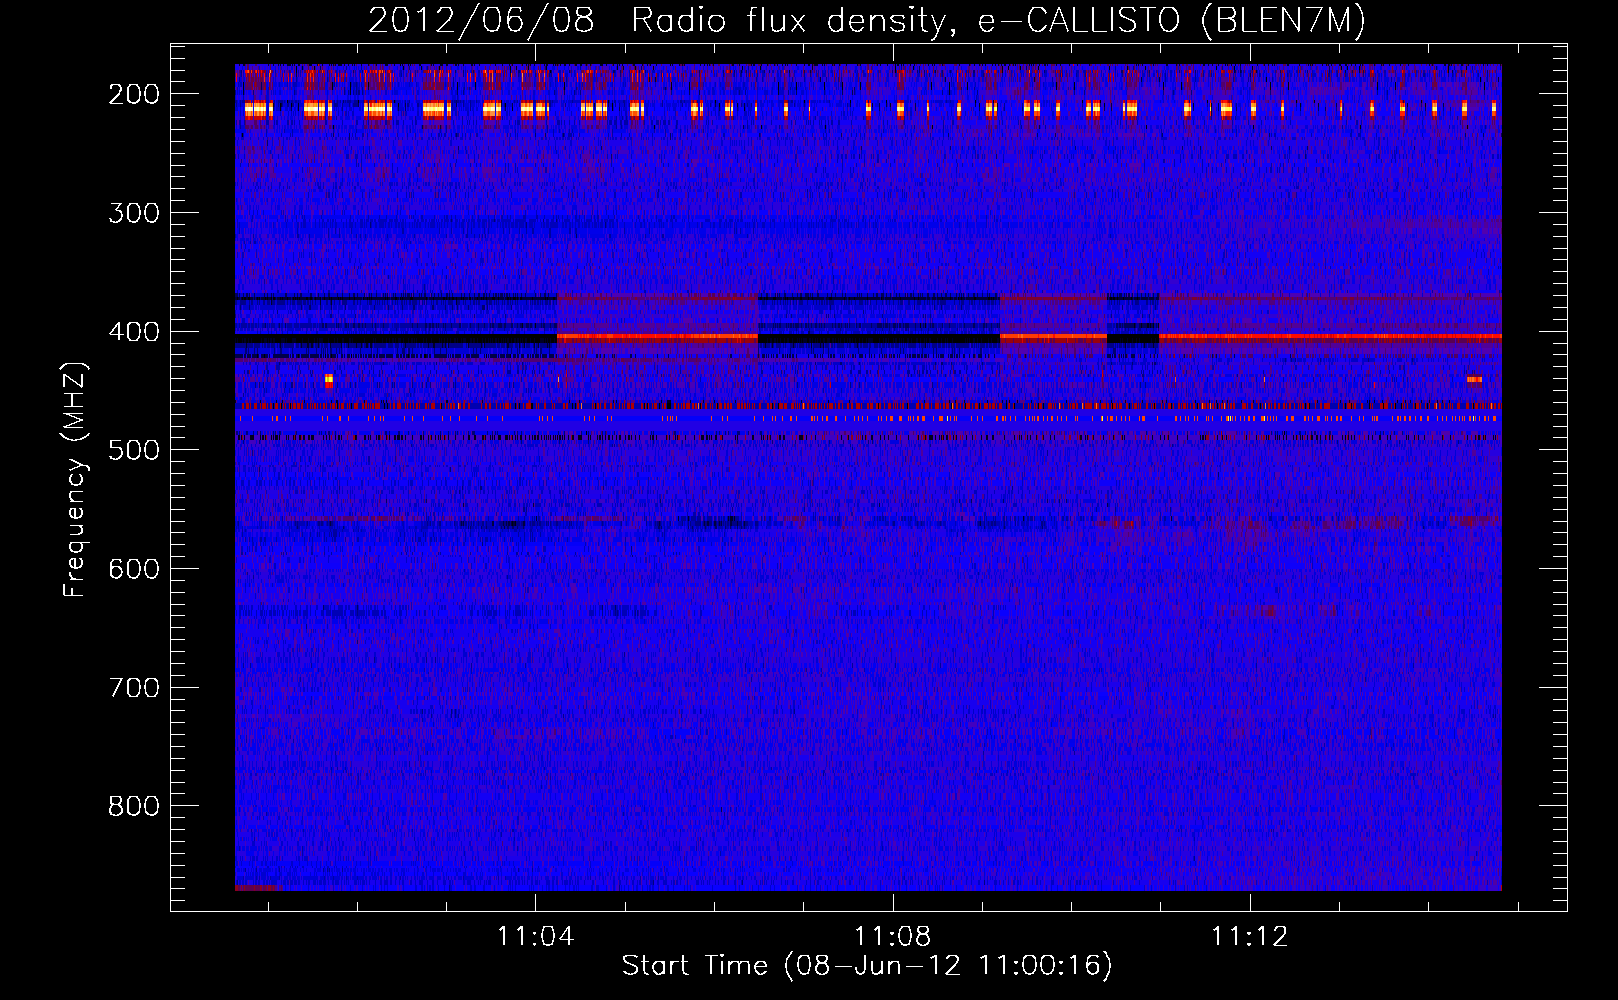Click the 300 frequency tick label

click(x=134, y=213)
